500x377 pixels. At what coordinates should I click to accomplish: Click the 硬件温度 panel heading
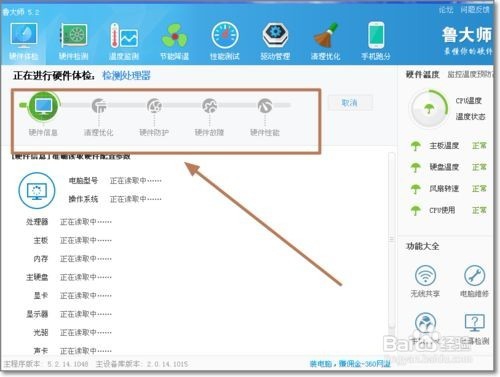[423, 74]
